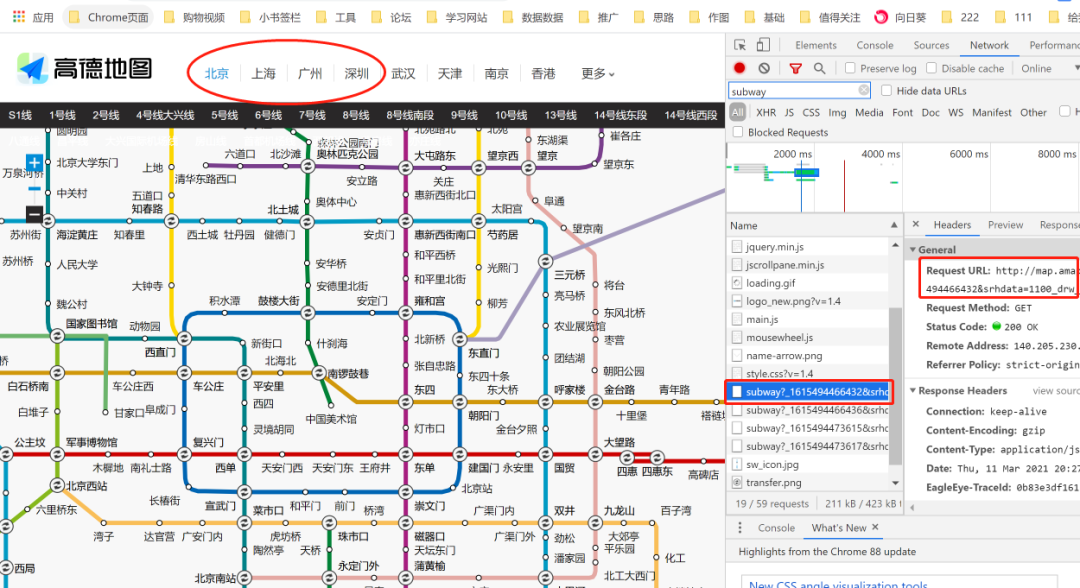Open network search with magnifier icon

click(x=819, y=68)
